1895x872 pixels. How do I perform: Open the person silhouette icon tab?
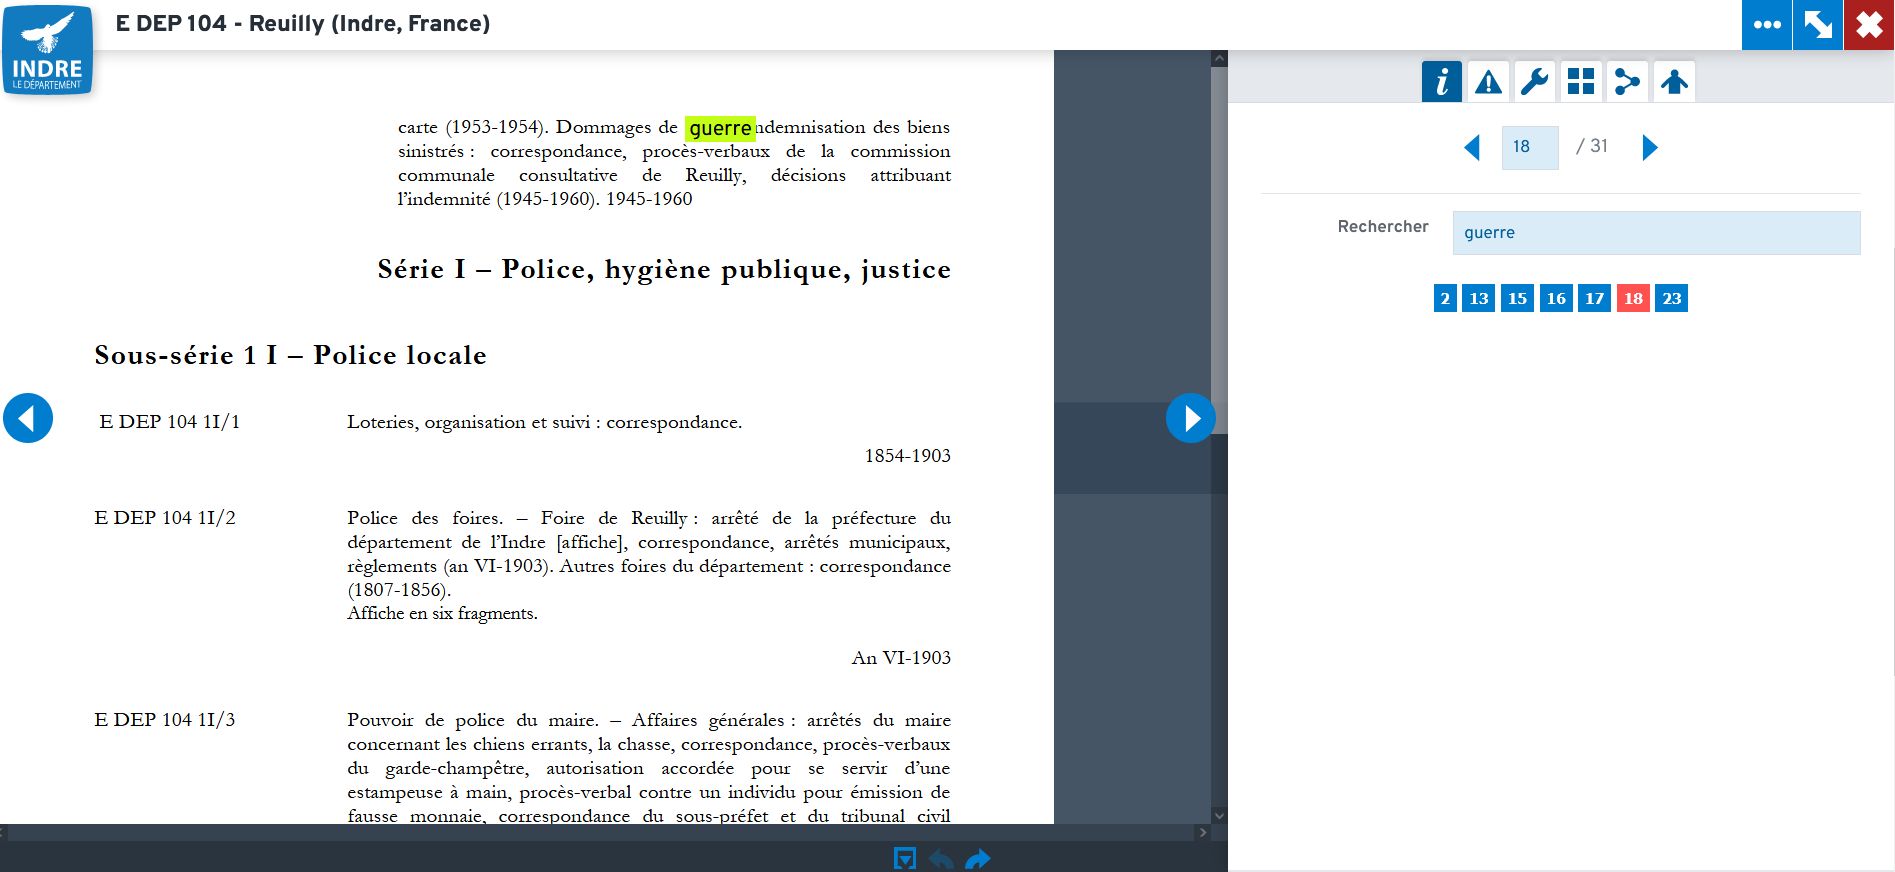[x=1674, y=82]
